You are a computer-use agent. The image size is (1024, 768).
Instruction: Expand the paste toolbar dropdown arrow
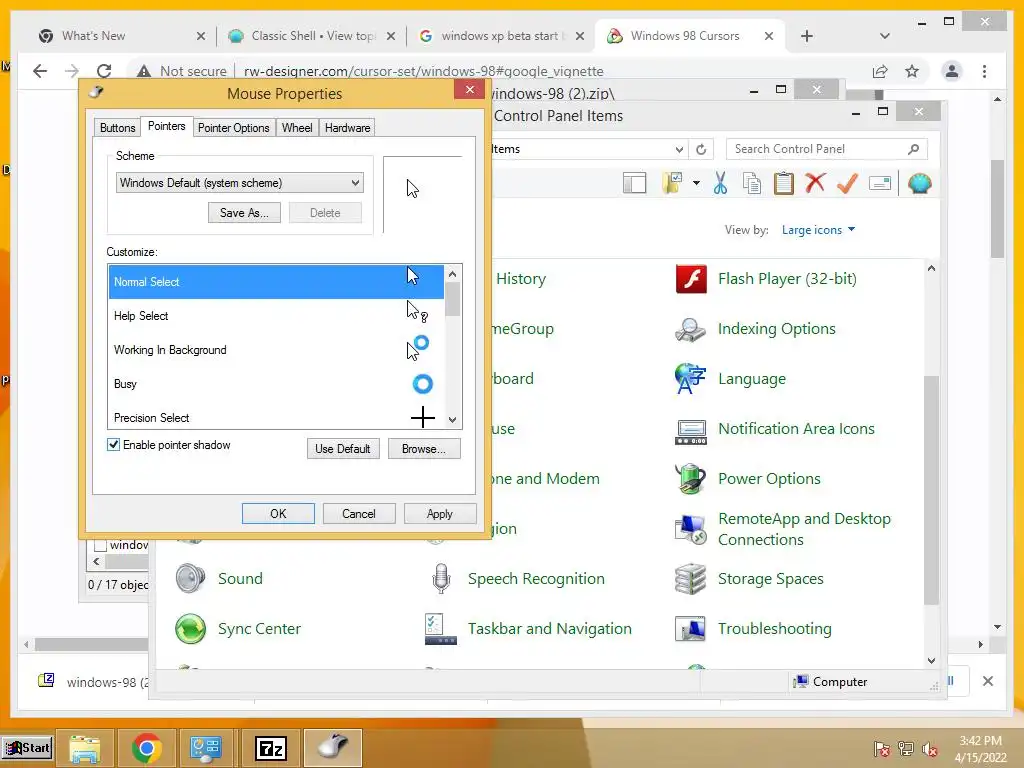696,184
